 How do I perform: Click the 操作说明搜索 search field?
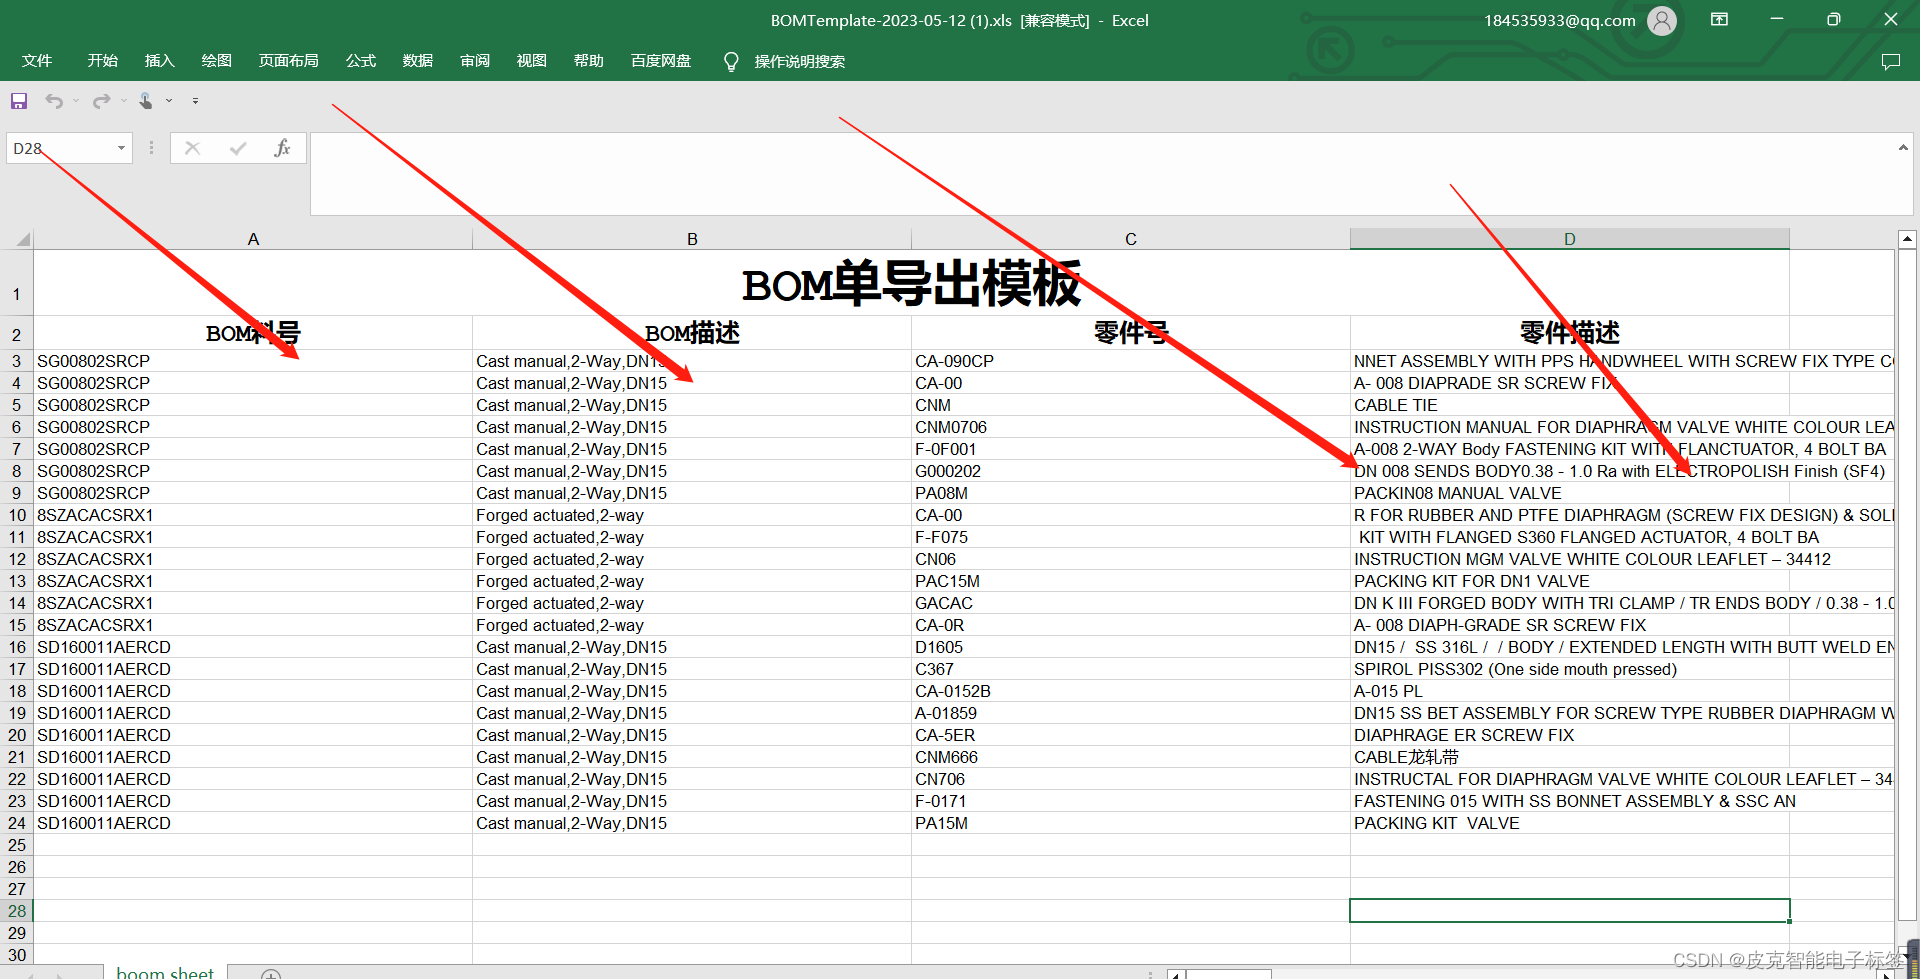pos(800,61)
